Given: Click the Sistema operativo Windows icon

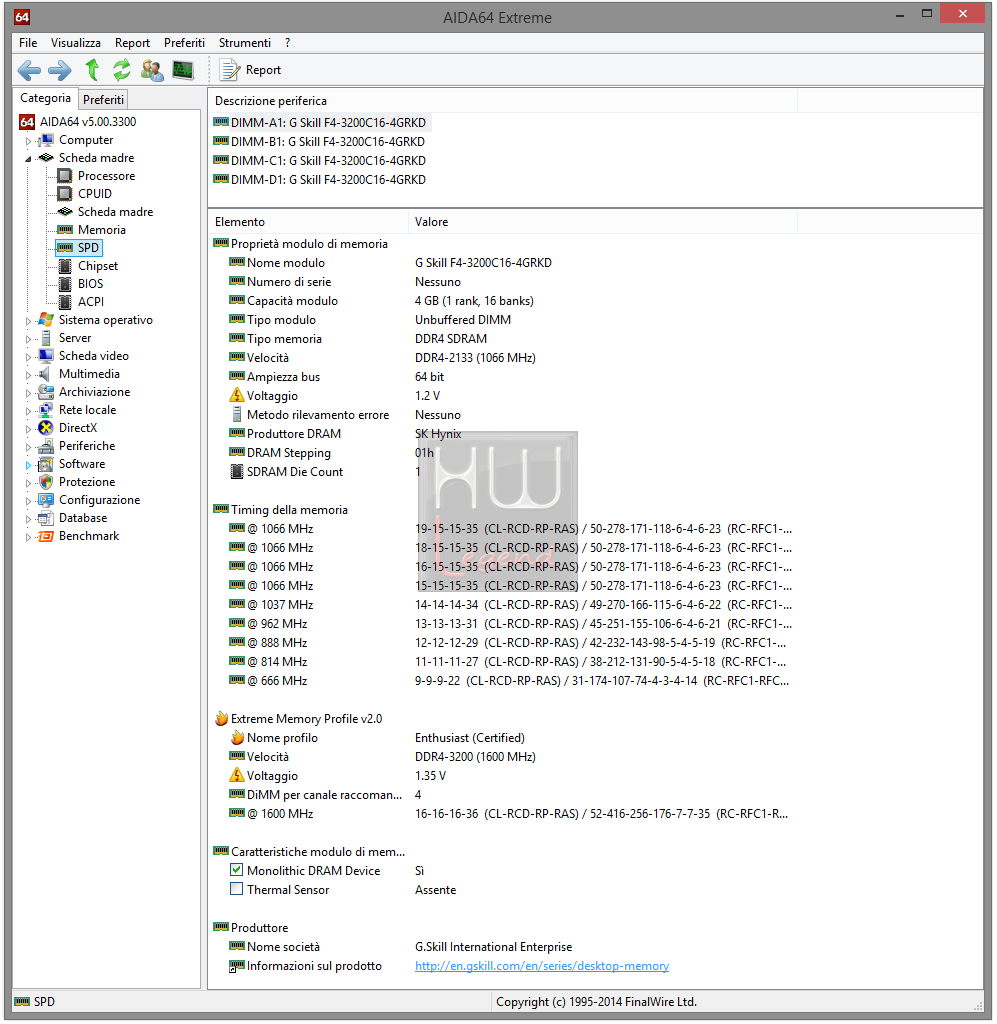Looking at the screenshot, I should (x=46, y=320).
